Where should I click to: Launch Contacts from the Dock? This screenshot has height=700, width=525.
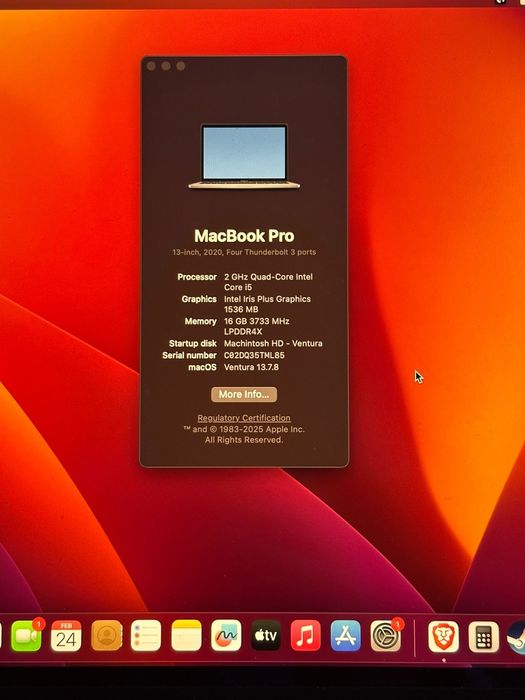[x=106, y=636]
